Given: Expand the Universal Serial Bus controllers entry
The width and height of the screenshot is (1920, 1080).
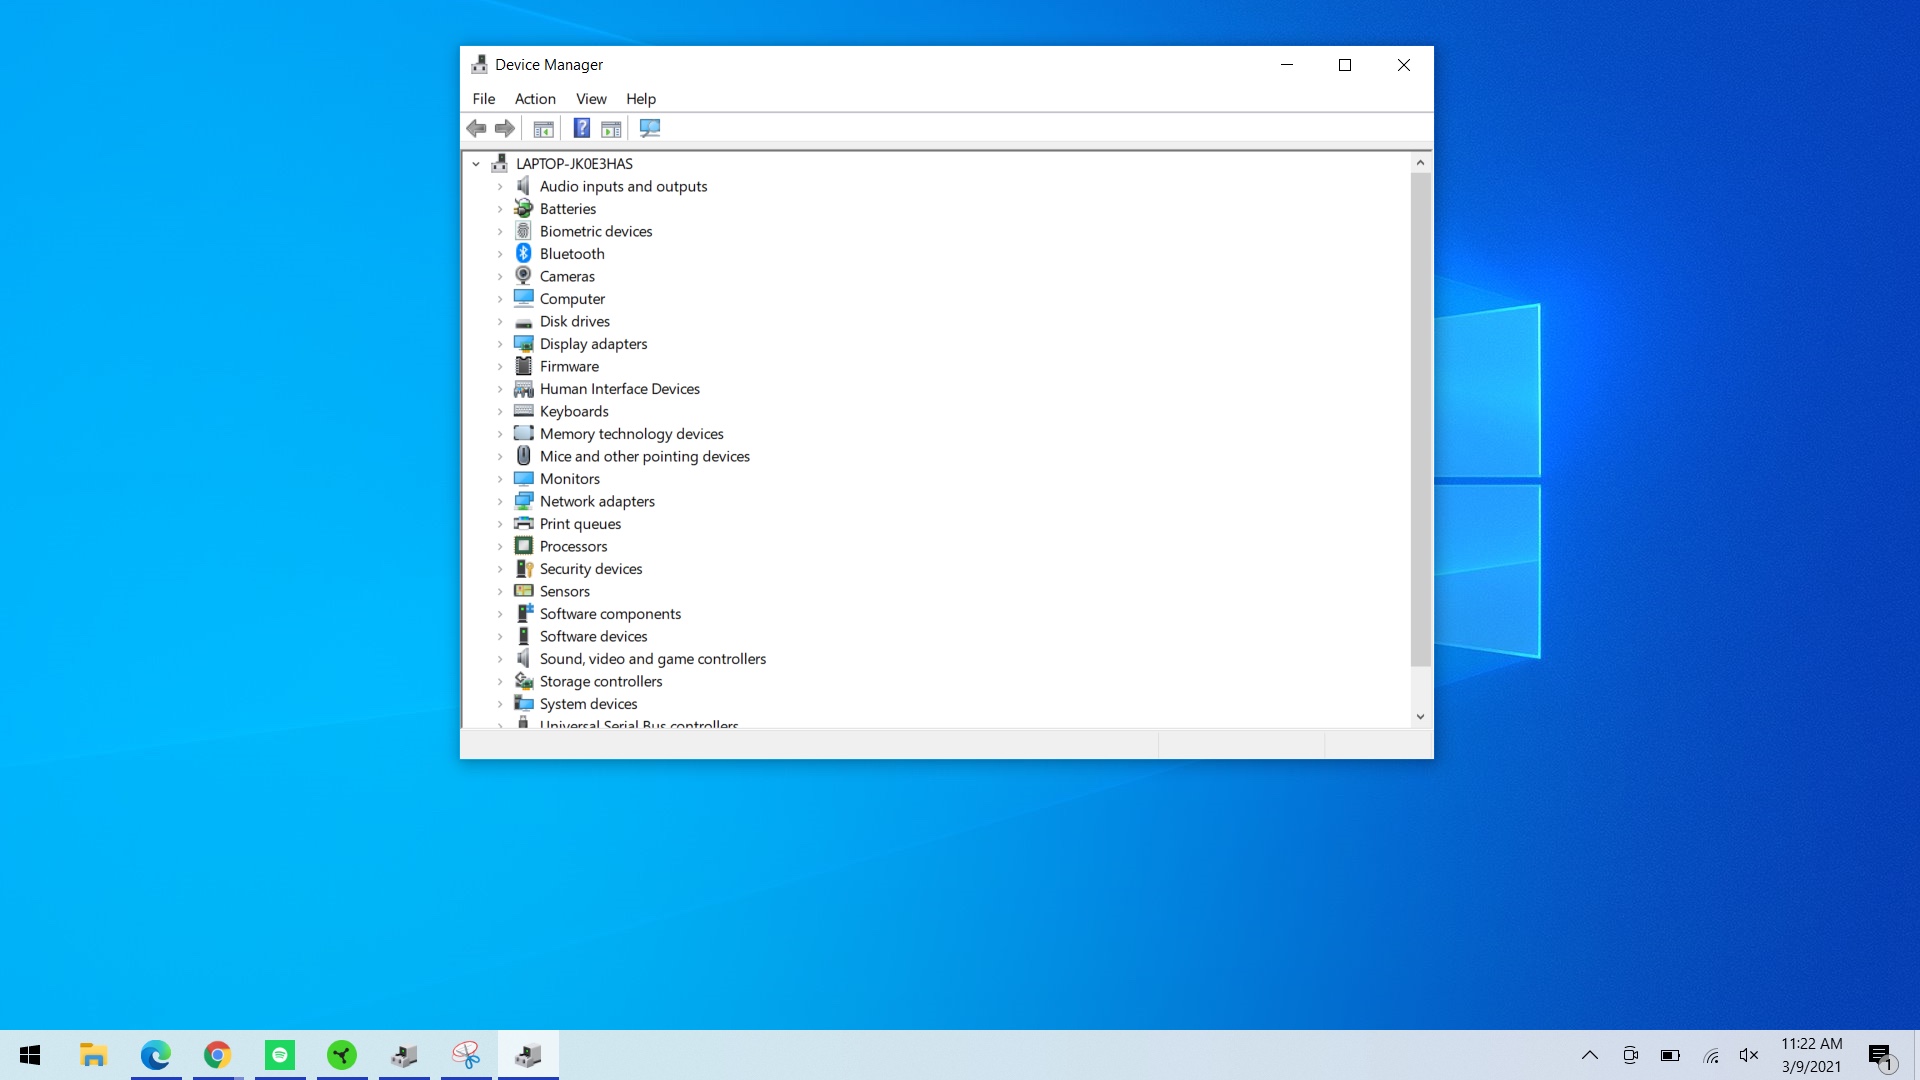Looking at the screenshot, I should (x=500, y=724).
